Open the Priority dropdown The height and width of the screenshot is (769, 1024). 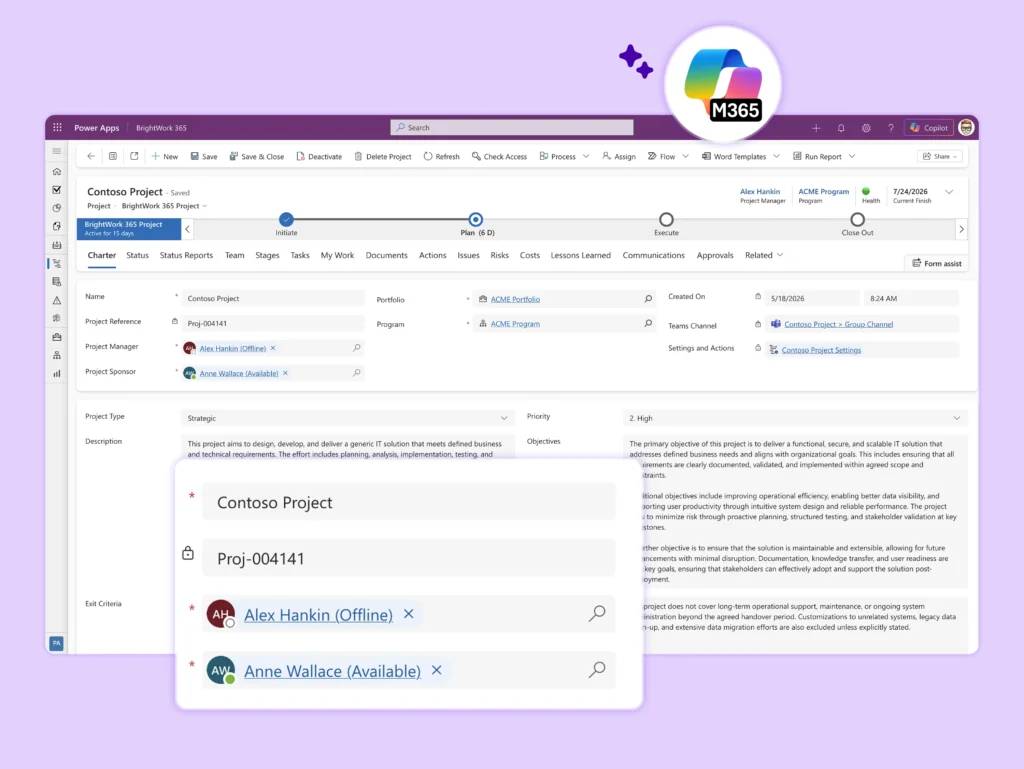pos(794,418)
